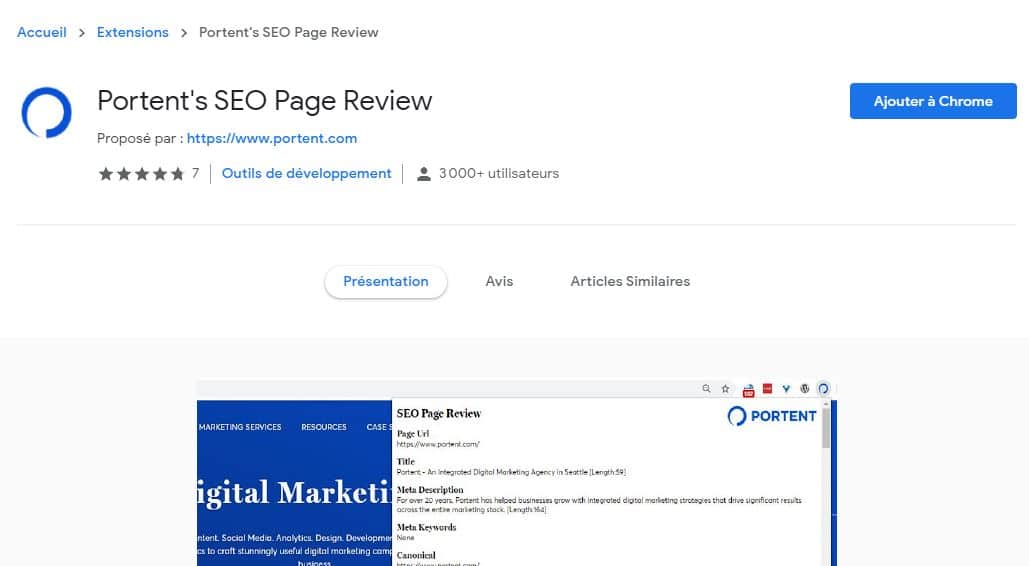Click the 3 000+ utilisateurs text
This screenshot has width=1029, height=566.
pos(499,173)
